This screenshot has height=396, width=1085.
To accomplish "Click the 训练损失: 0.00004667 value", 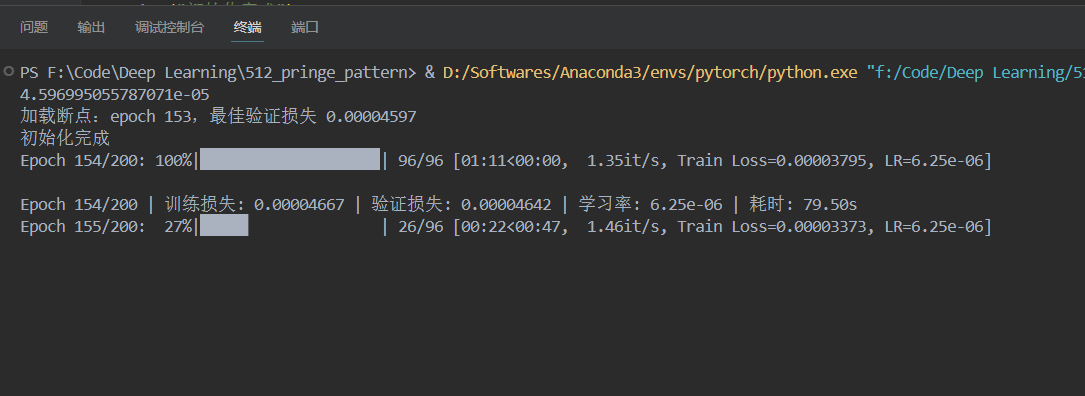I will point(255,205).
